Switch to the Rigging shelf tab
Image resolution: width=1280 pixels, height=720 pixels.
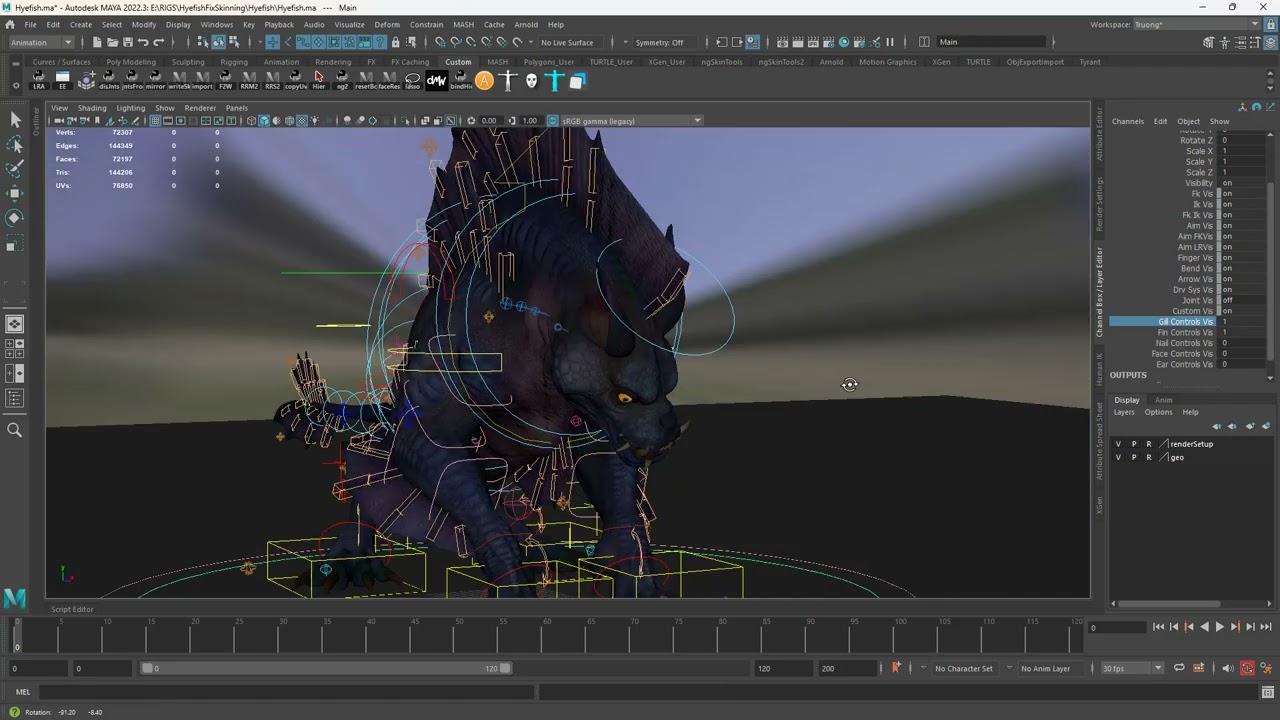click(234, 62)
